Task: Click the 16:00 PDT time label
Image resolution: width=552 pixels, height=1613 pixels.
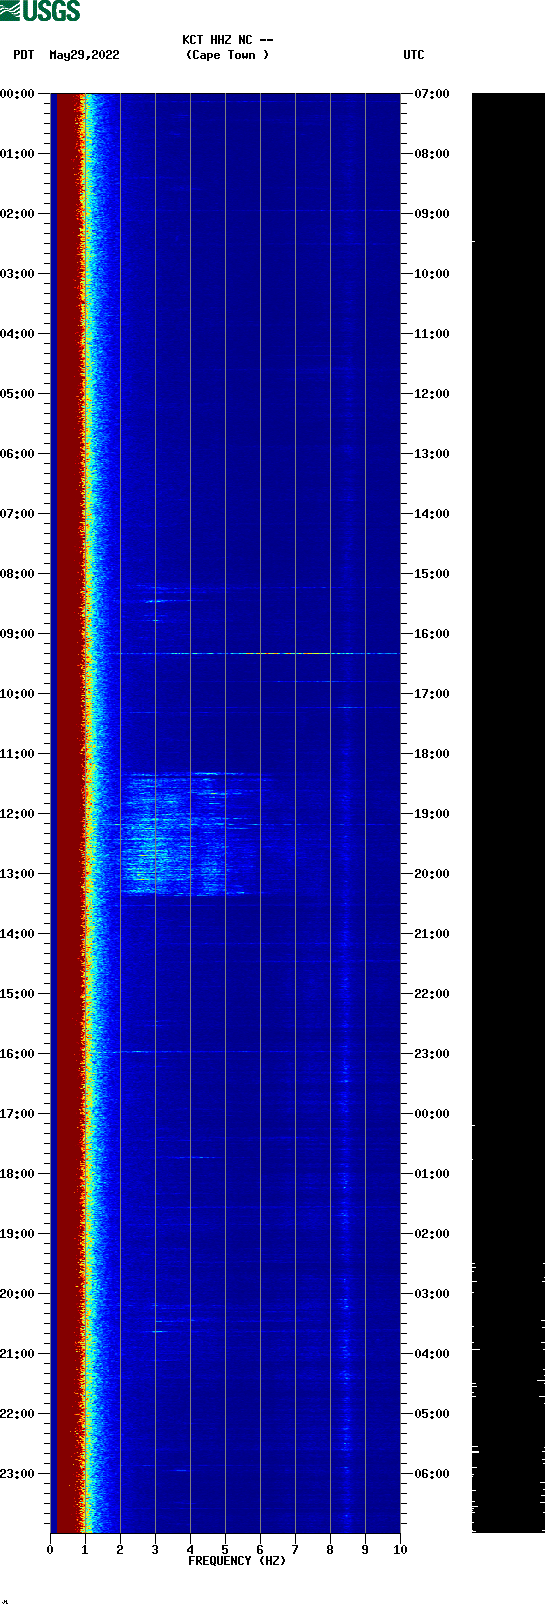Action: pos(18,1054)
